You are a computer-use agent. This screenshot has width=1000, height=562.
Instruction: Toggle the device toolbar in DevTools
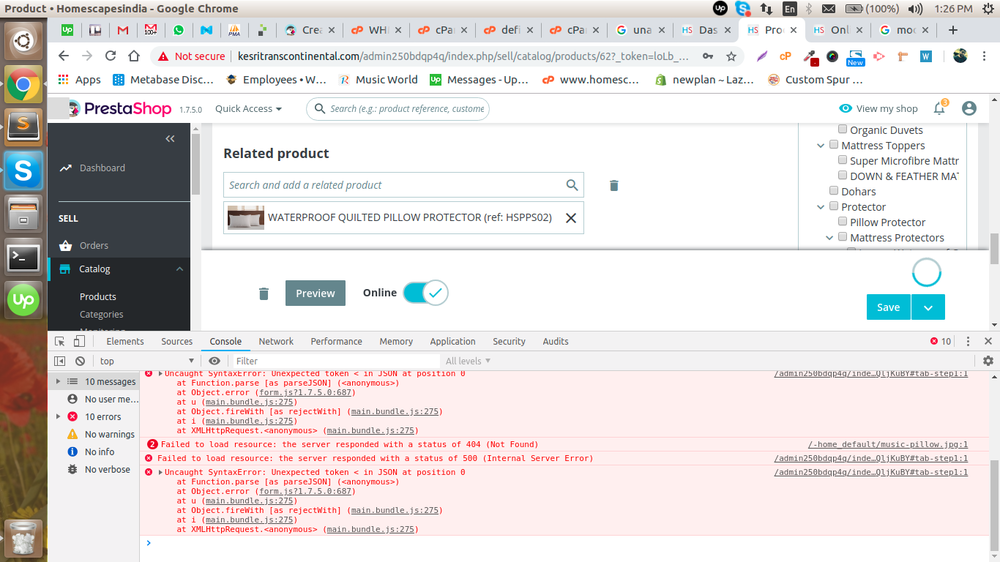tap(79, 341)
